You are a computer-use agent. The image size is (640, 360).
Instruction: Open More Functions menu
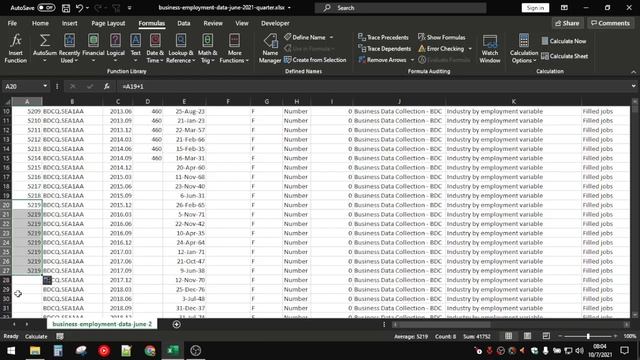point(234,49)
